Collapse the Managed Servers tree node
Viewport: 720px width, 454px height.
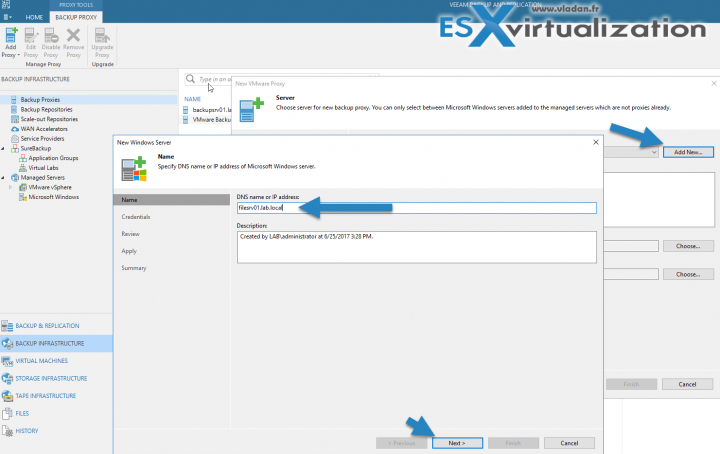pos(4,177)
